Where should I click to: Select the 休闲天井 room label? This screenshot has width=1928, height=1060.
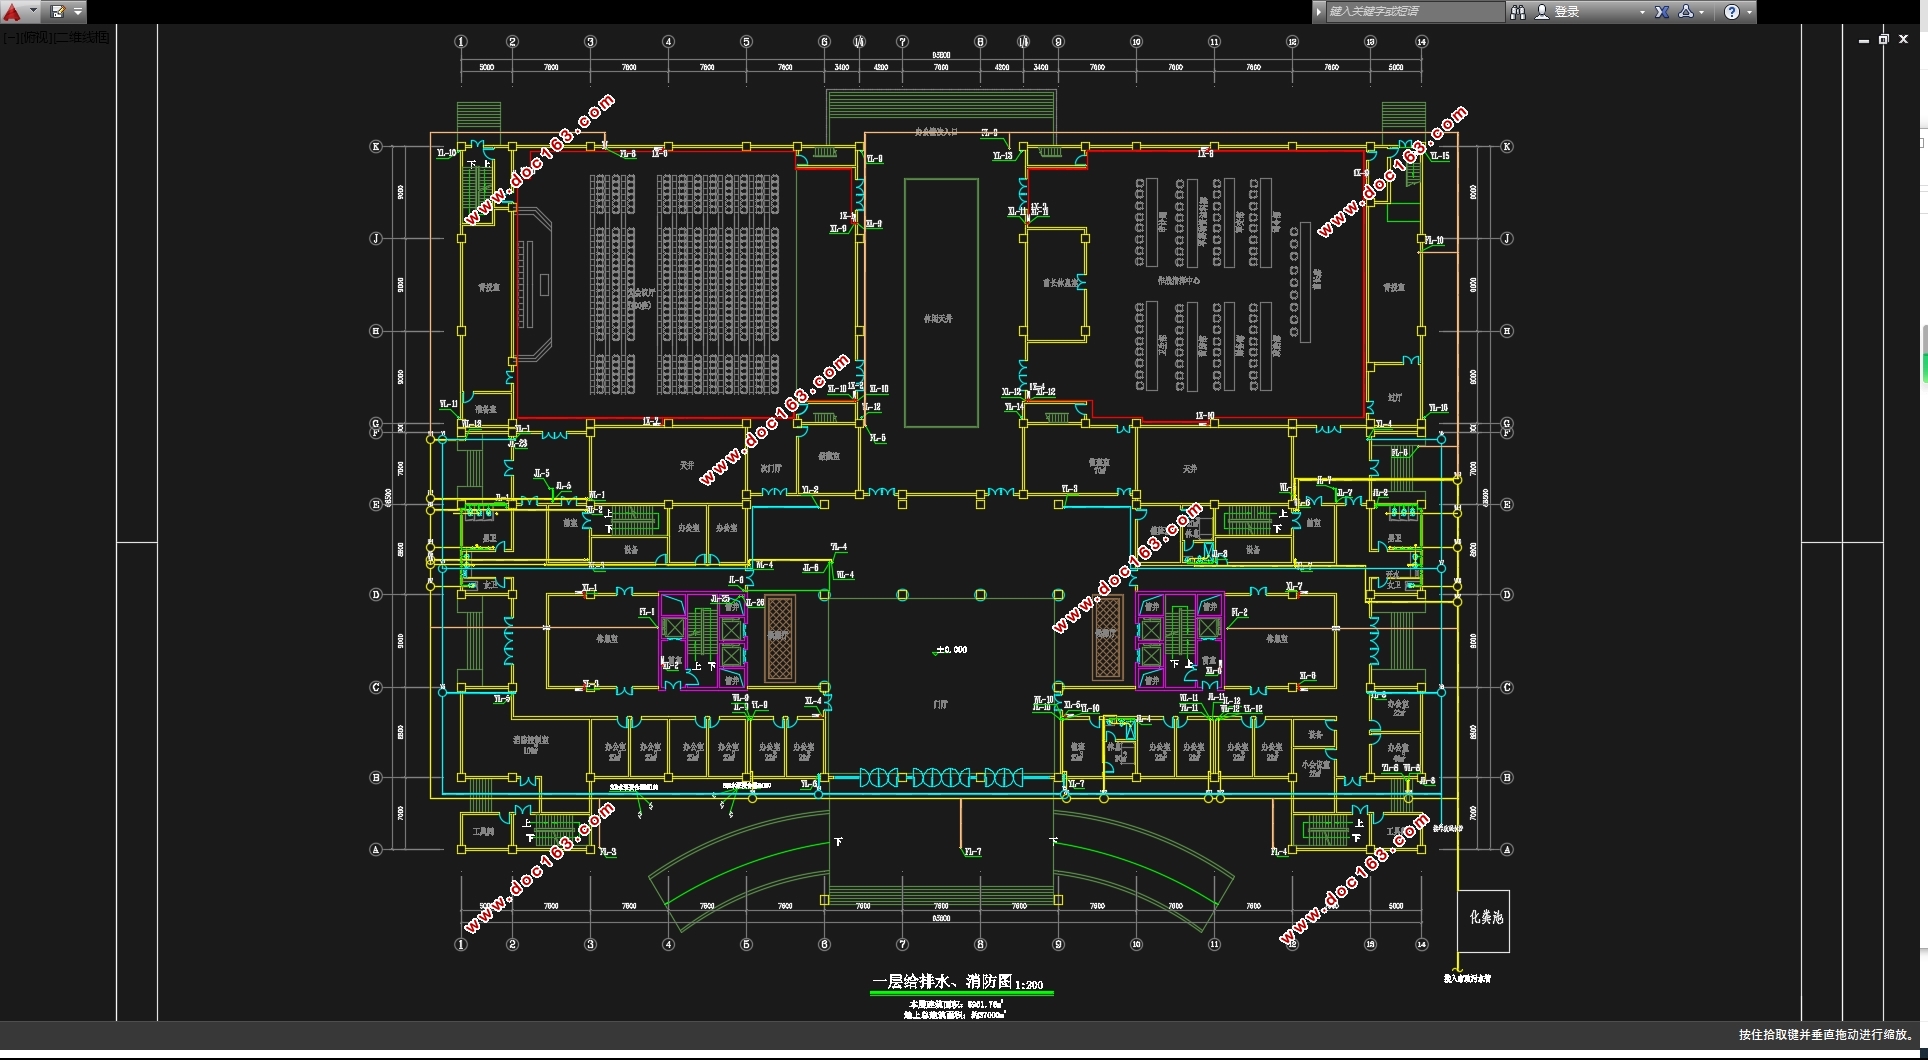tap(938, 319)
